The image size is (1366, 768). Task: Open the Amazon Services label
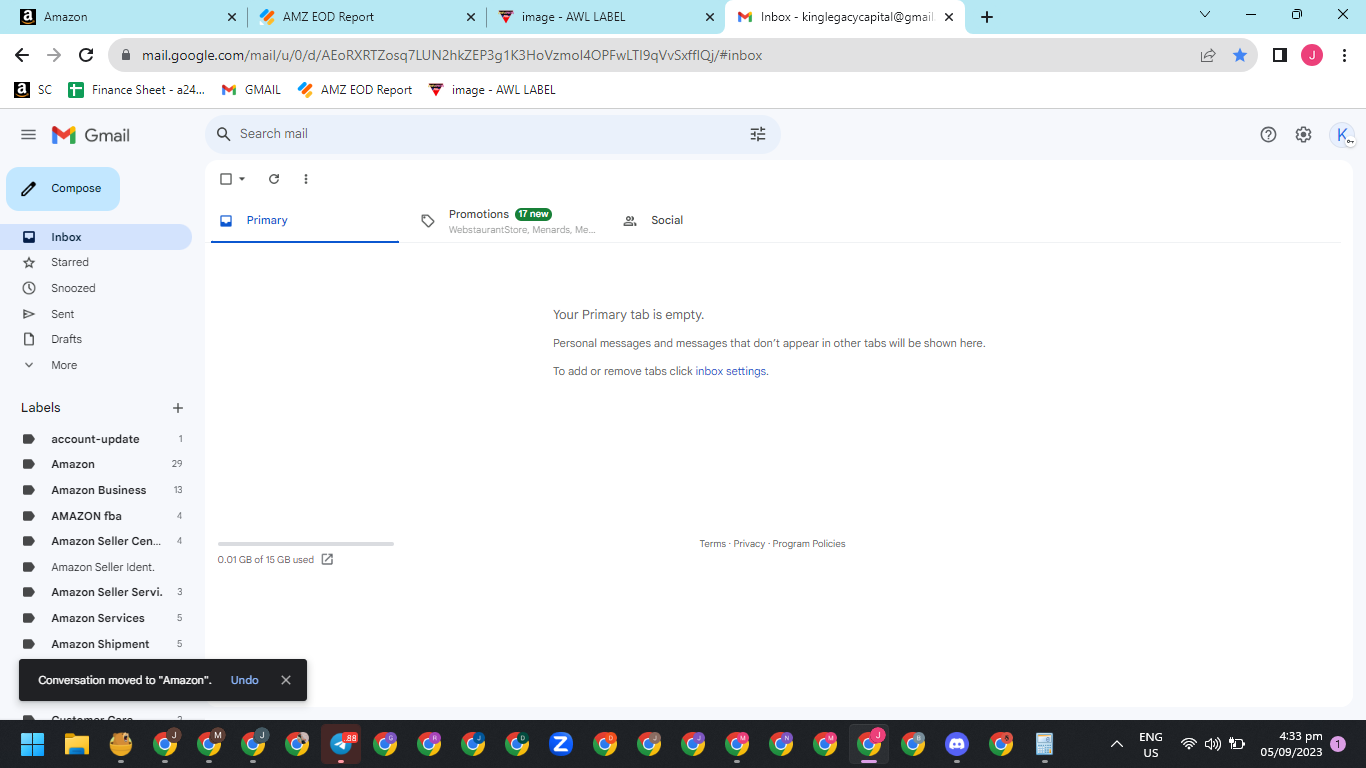(96, 618)
